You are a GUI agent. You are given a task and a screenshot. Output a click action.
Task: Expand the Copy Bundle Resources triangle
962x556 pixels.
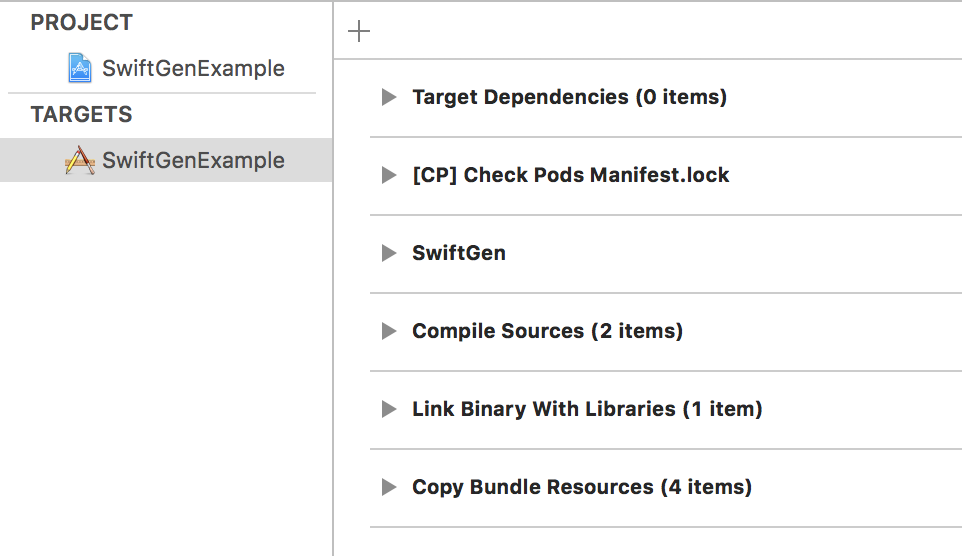389,487
